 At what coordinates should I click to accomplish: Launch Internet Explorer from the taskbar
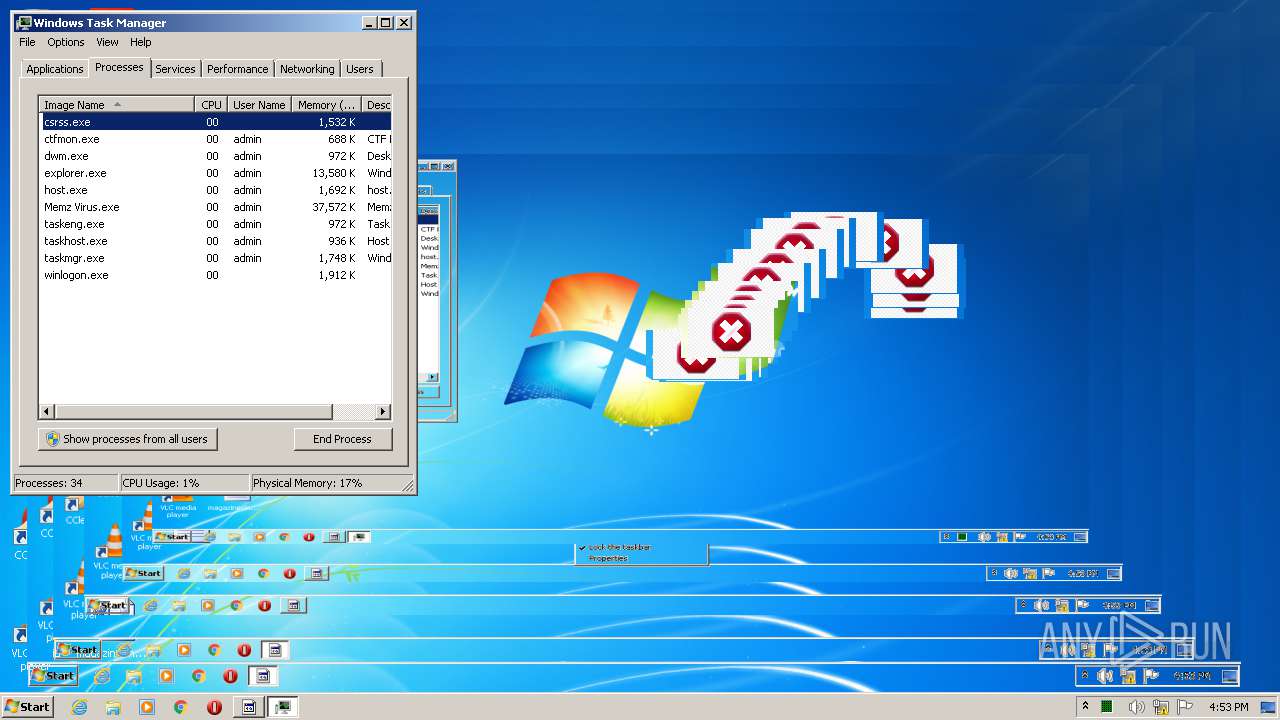tap(79, 707)
